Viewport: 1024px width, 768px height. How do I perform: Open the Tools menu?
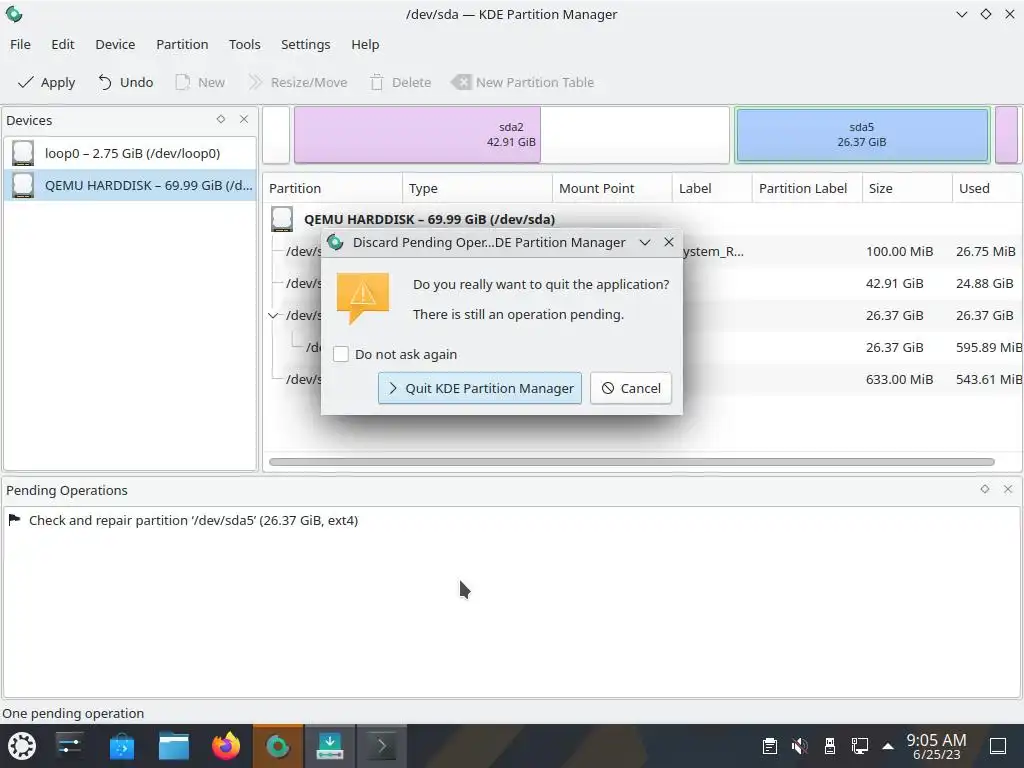(245, 44)
